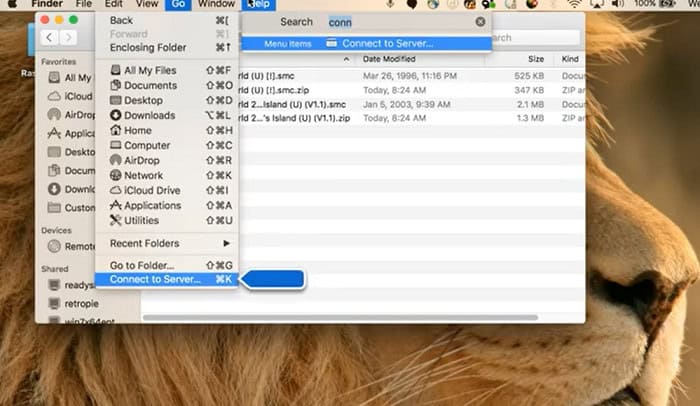The height and width of the screenshot is (406, 700).
Task: Click the iCloud Drive cloud icon in Go menu
Action: (116, 190)
